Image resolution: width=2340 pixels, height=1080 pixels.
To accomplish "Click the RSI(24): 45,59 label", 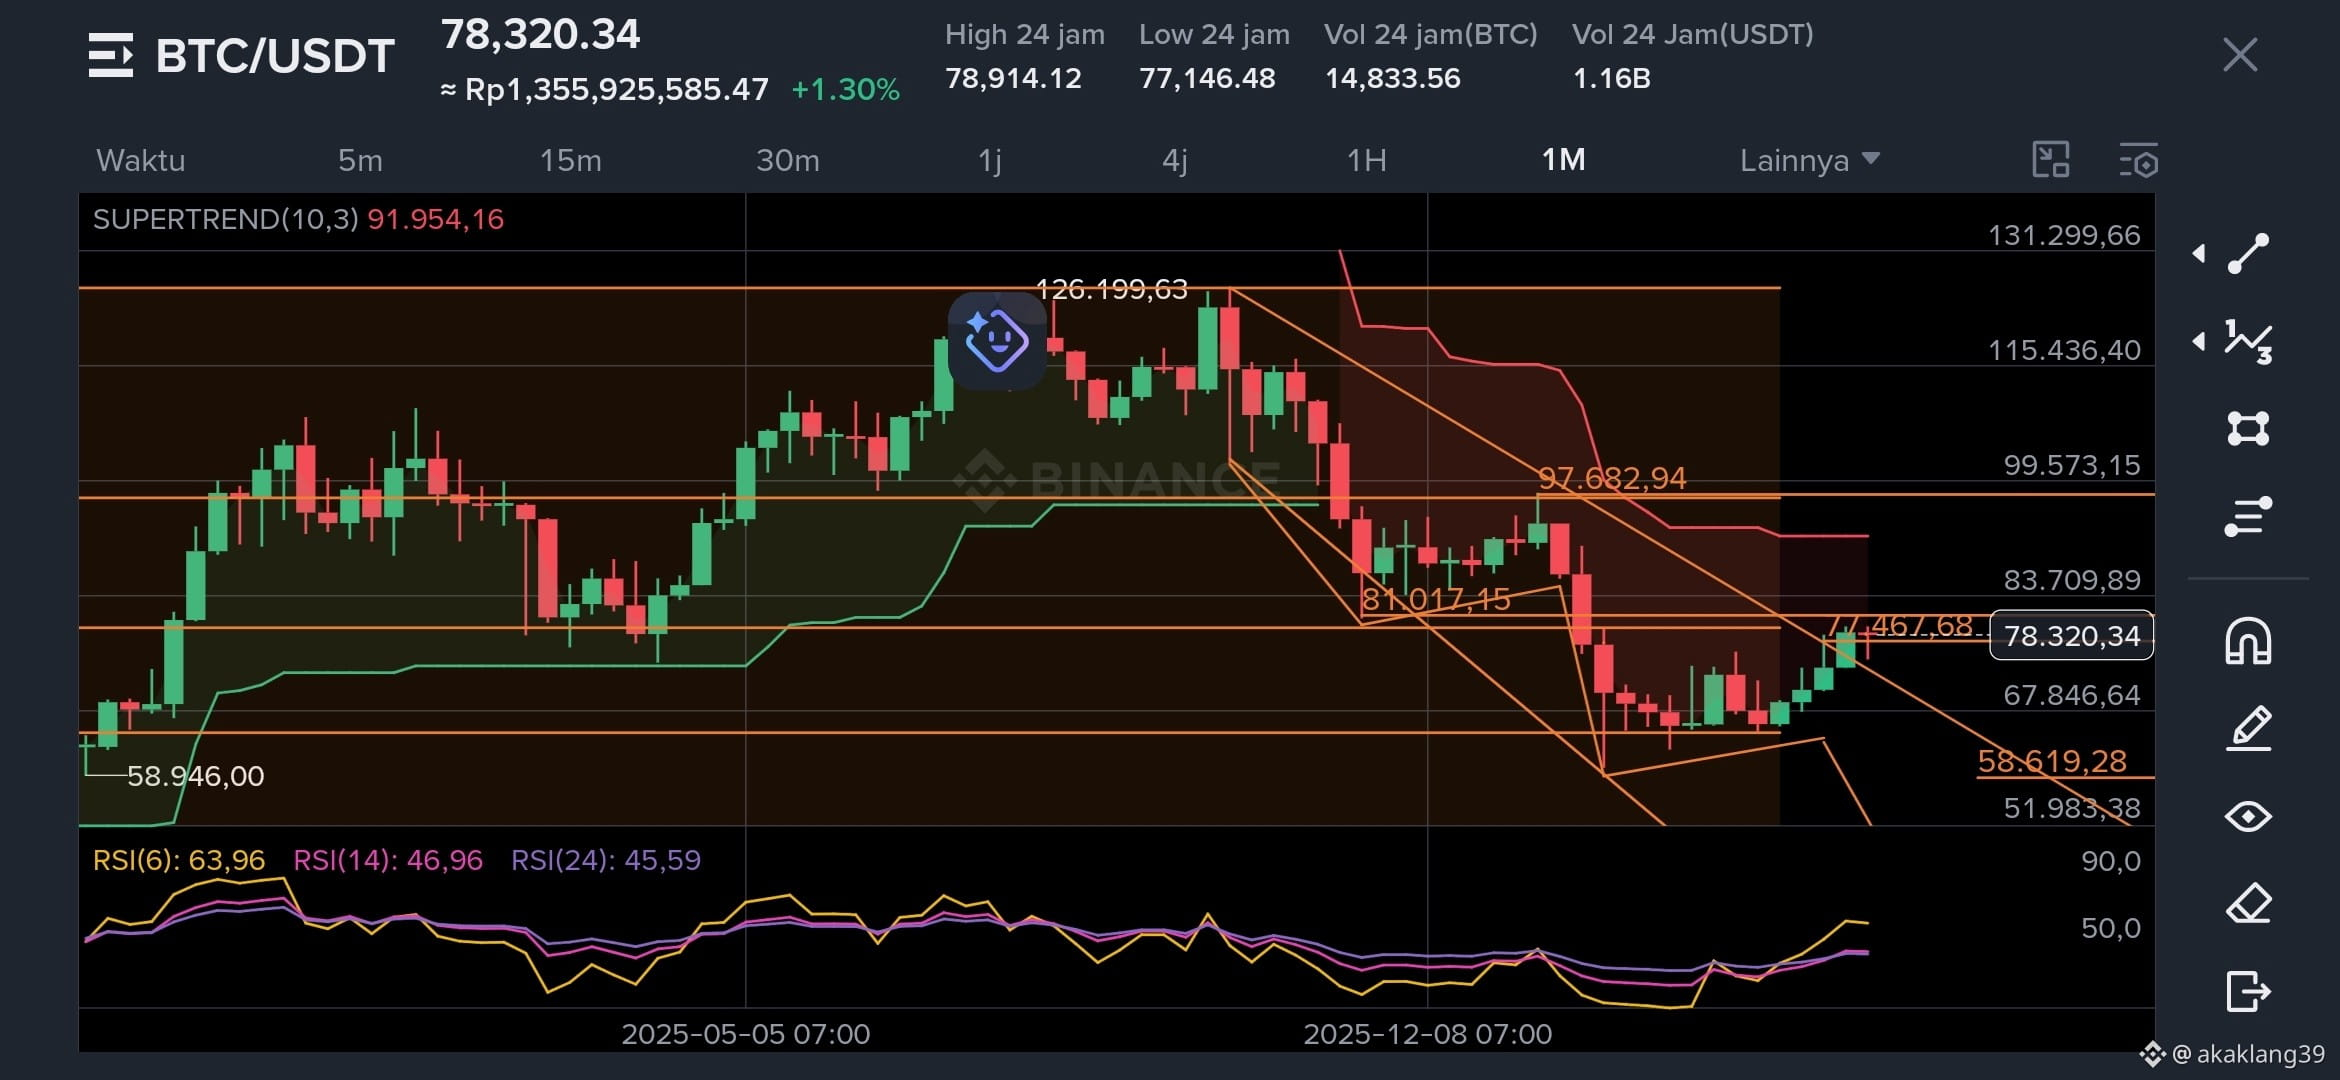I will (606, 860).
